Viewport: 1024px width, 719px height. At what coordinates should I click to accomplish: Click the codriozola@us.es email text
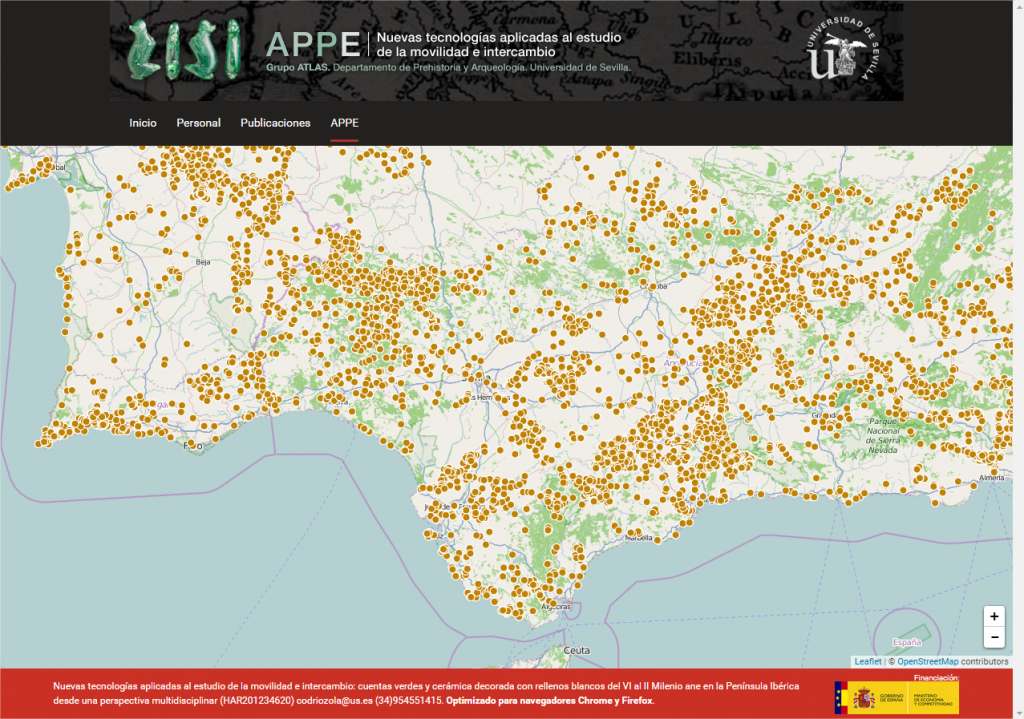click(x=334, y=701)
